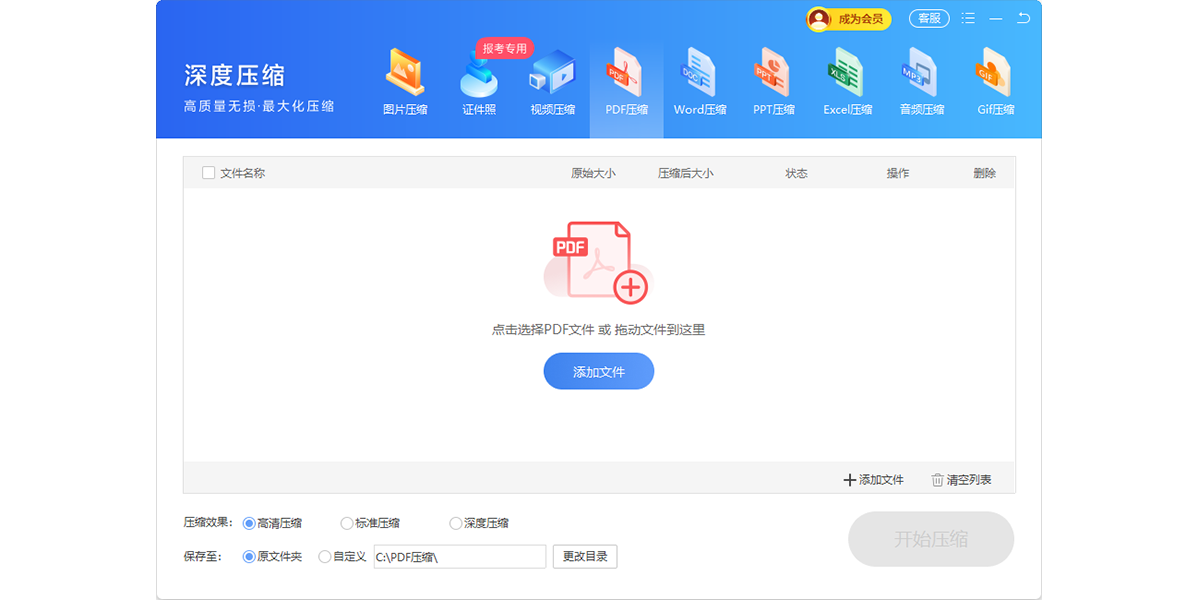Image resolution: width=1200 pixels, height=600 pixels.
Task: Click 成为会员 membership button
Action: pyautogui.click(x=848, y=19)
